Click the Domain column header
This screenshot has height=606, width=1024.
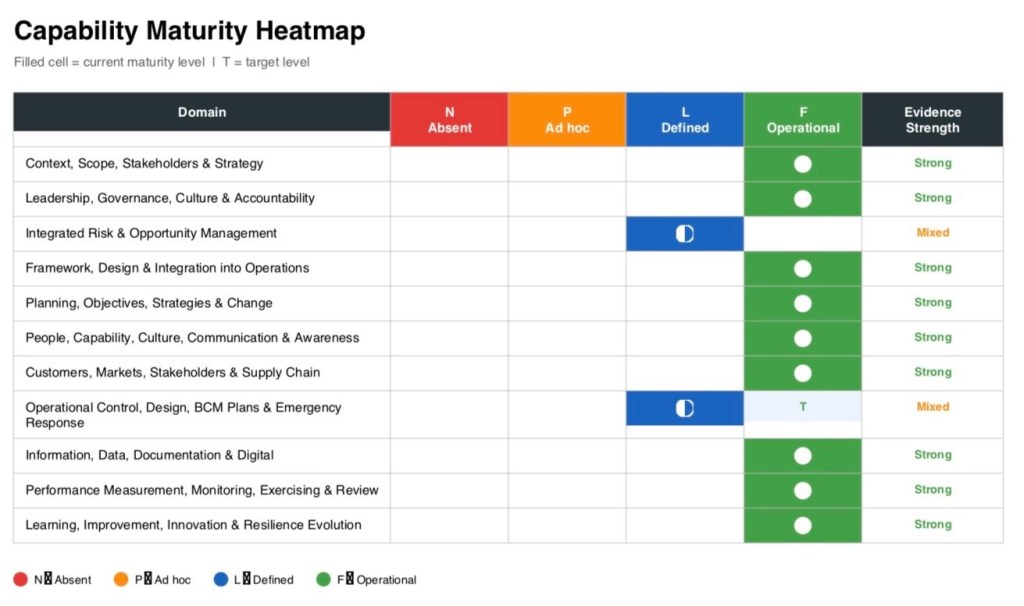[202, 112]
